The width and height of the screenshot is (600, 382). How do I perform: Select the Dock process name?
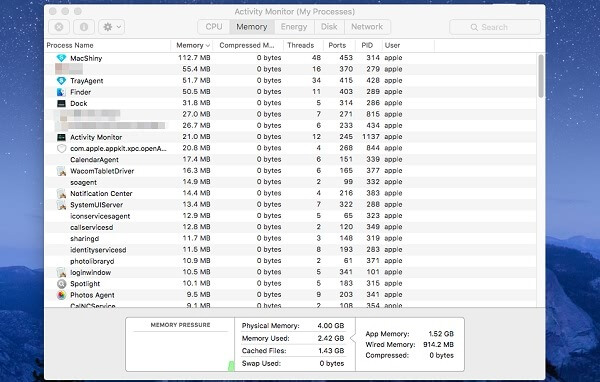(78, 103)
